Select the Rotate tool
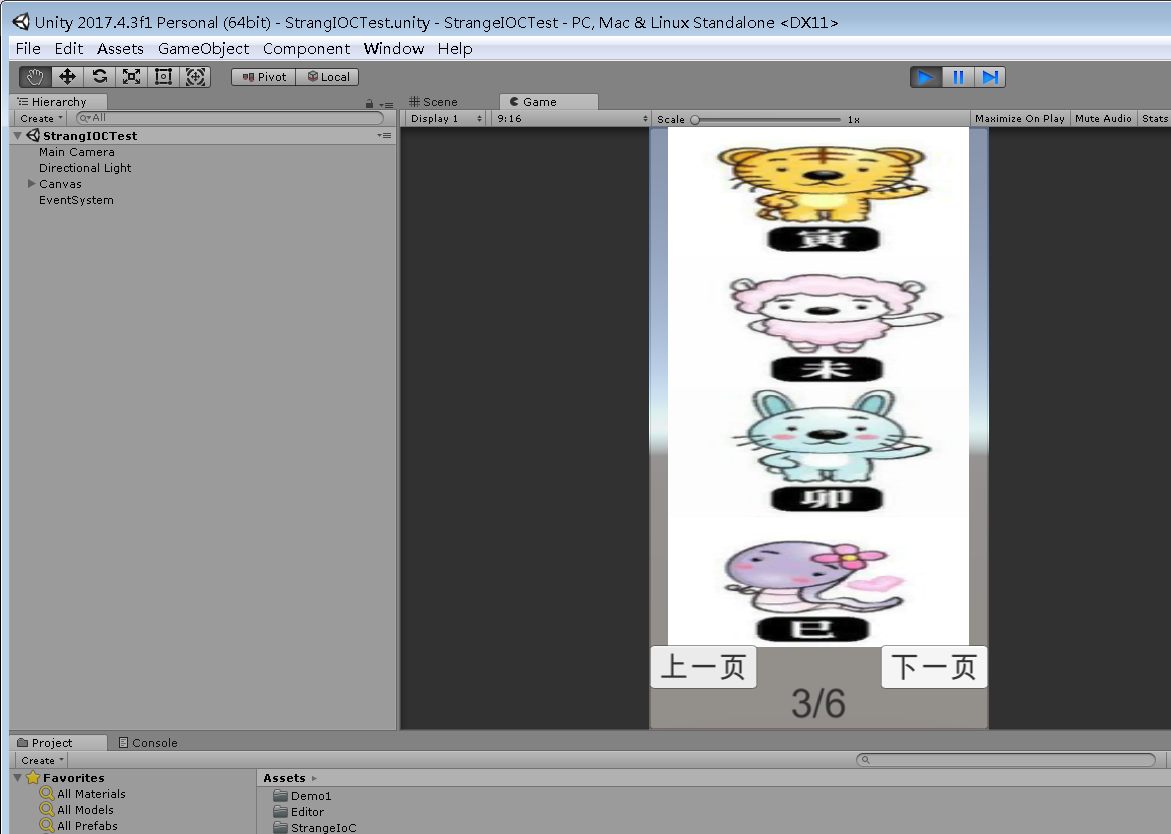The height and width of the screenshot is (834, 1171). coord(98,76)
